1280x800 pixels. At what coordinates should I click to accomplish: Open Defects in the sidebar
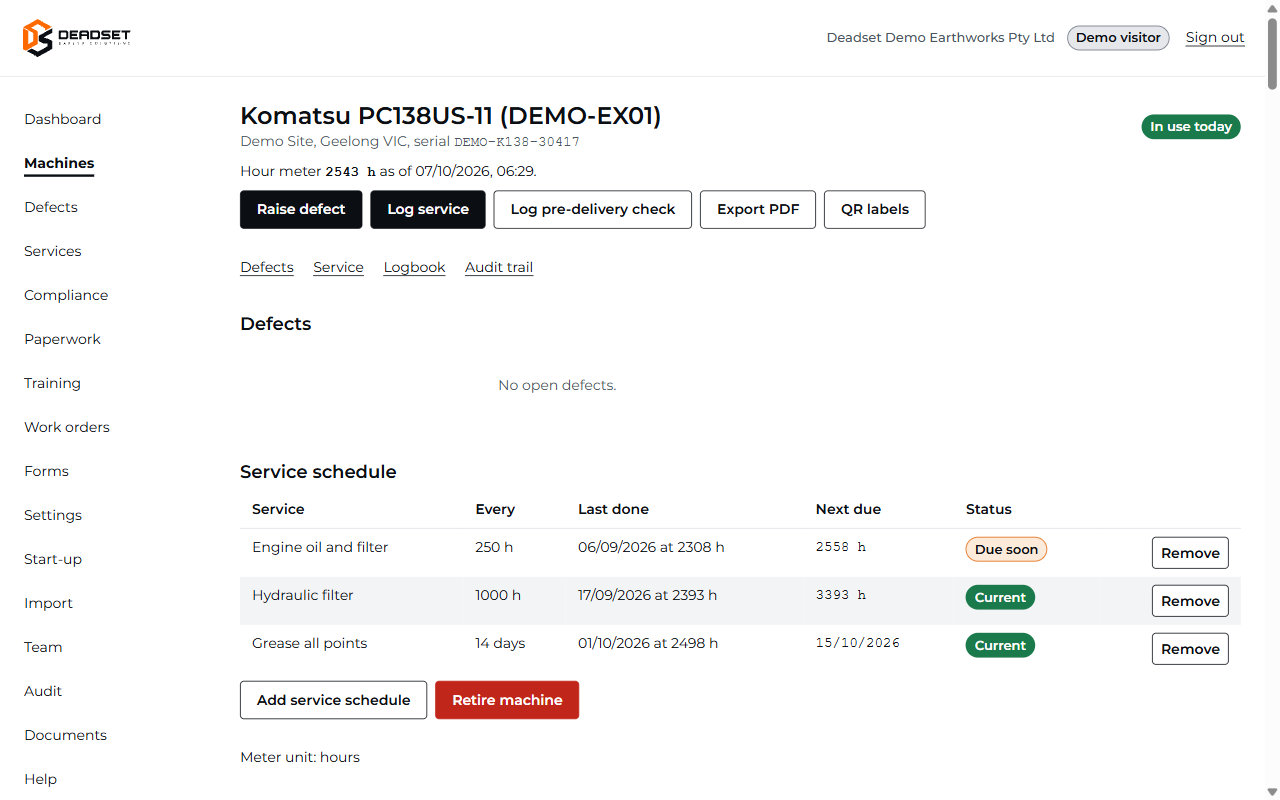pyautogui.click(x=51, y=207)
